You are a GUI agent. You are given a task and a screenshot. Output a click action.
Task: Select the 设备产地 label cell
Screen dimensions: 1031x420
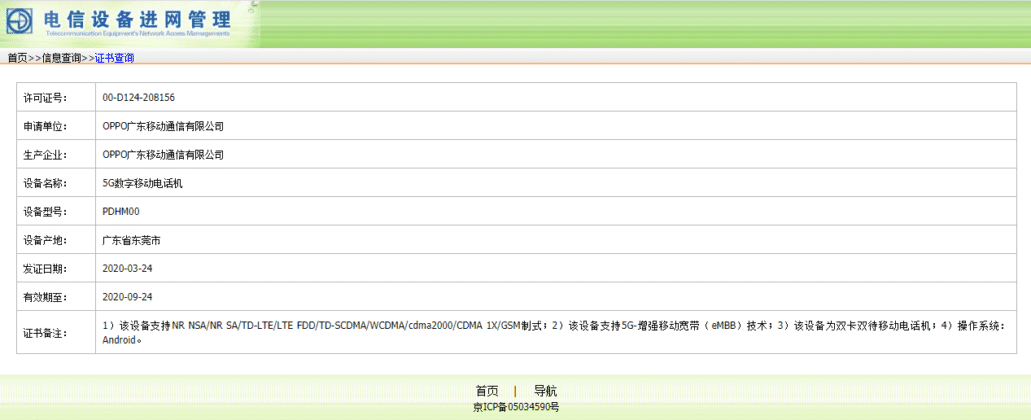coord(56,240)
